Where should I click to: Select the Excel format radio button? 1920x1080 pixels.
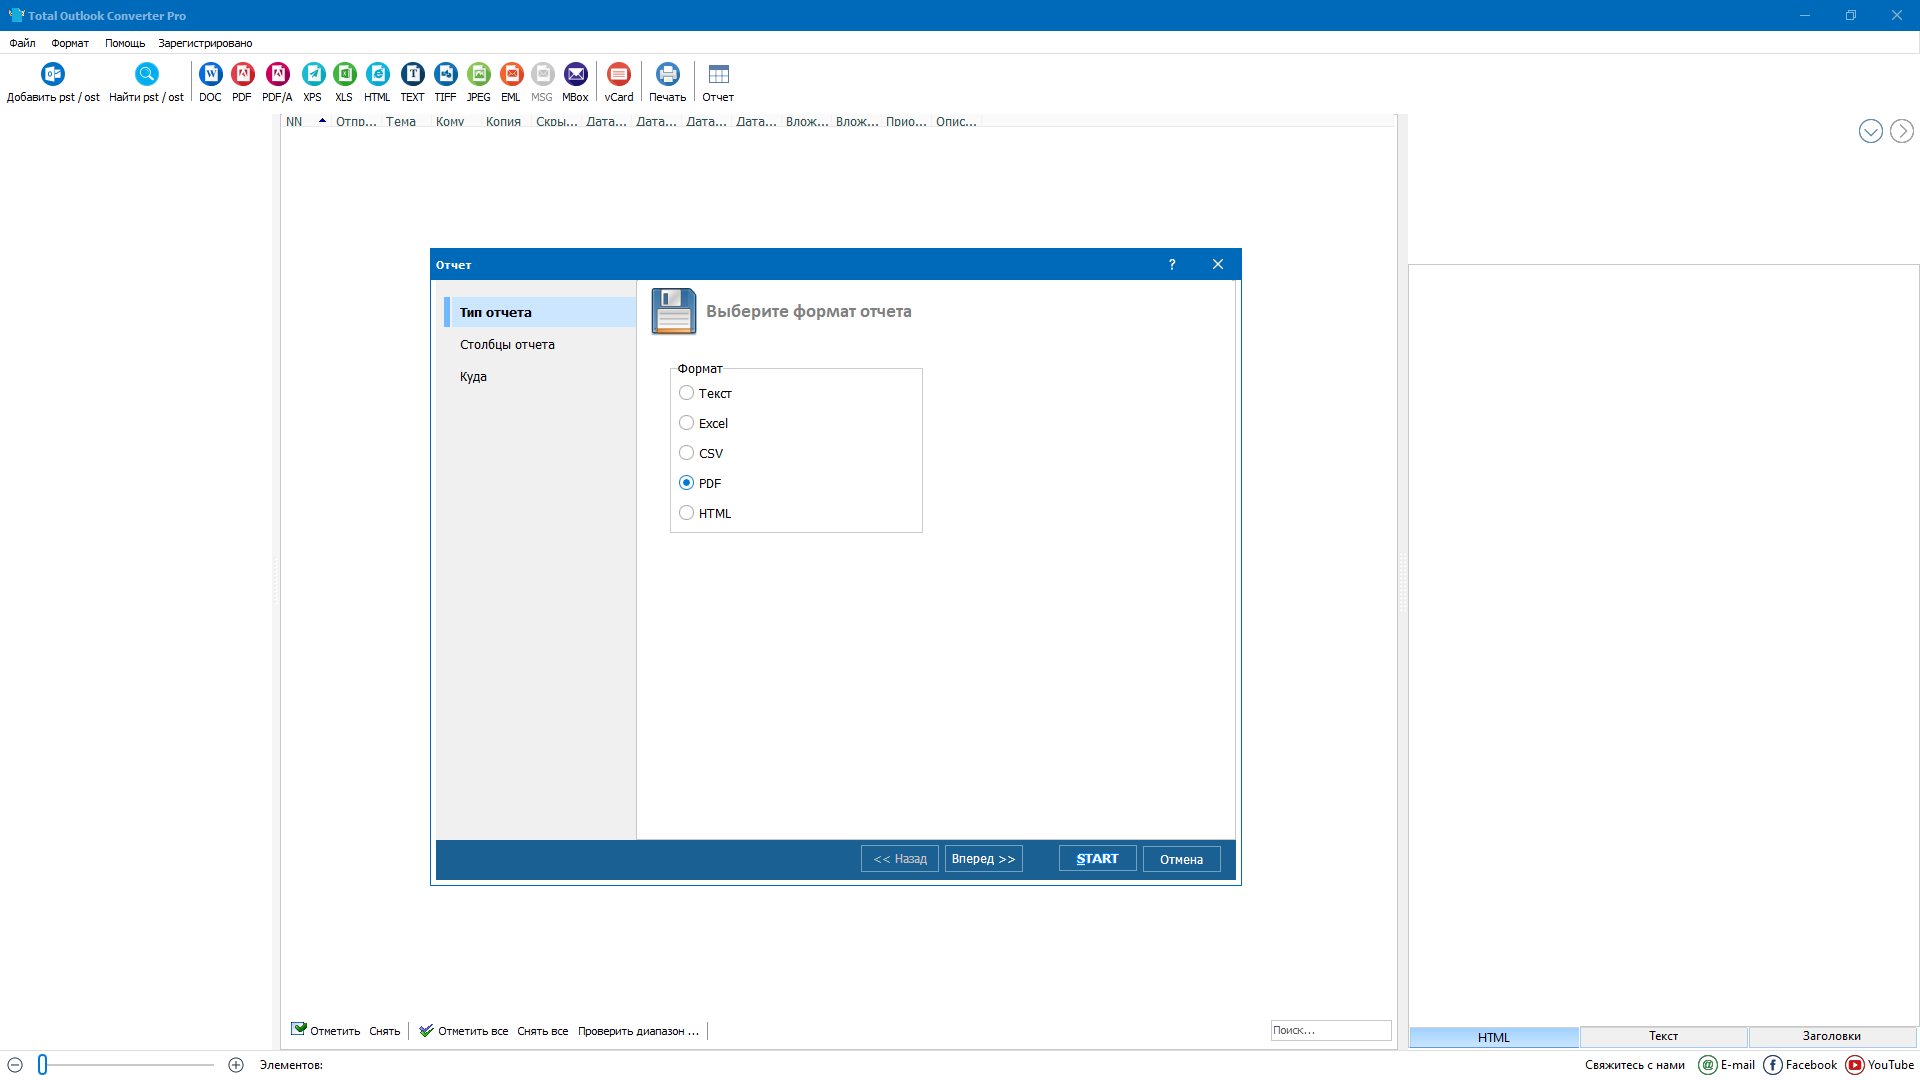686,423
